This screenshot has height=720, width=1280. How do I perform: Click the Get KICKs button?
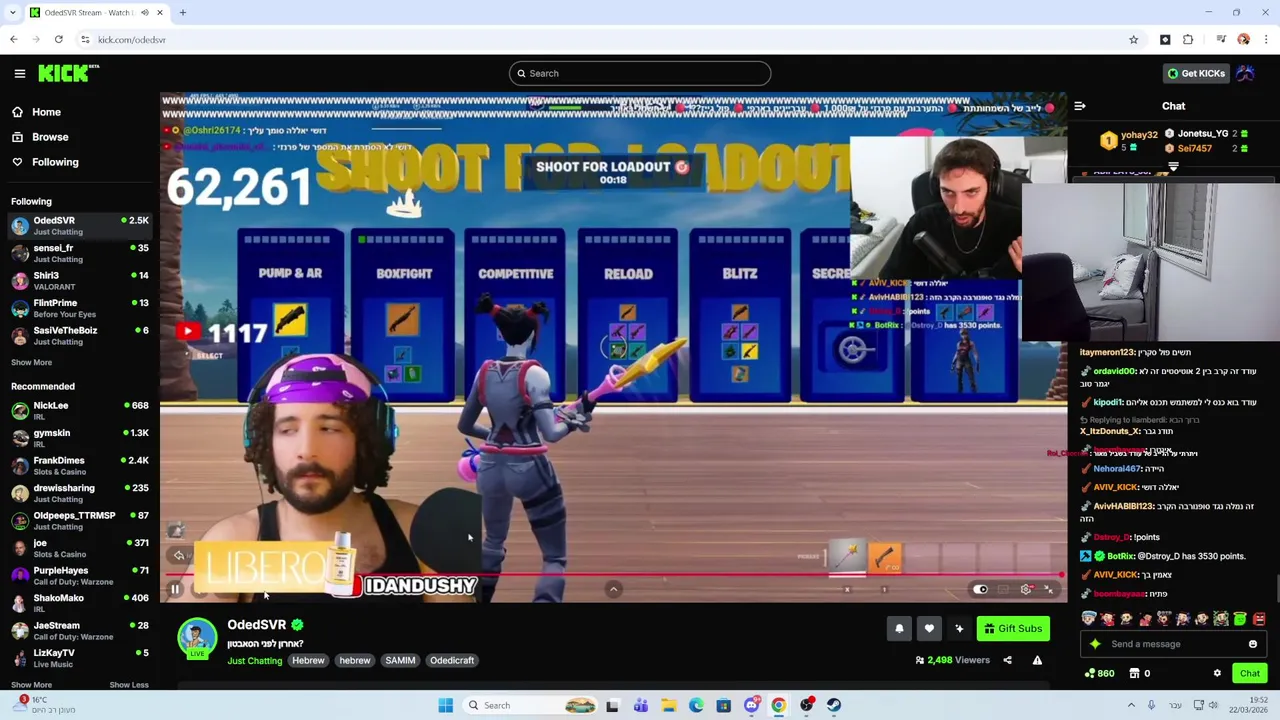point(1196,73)
